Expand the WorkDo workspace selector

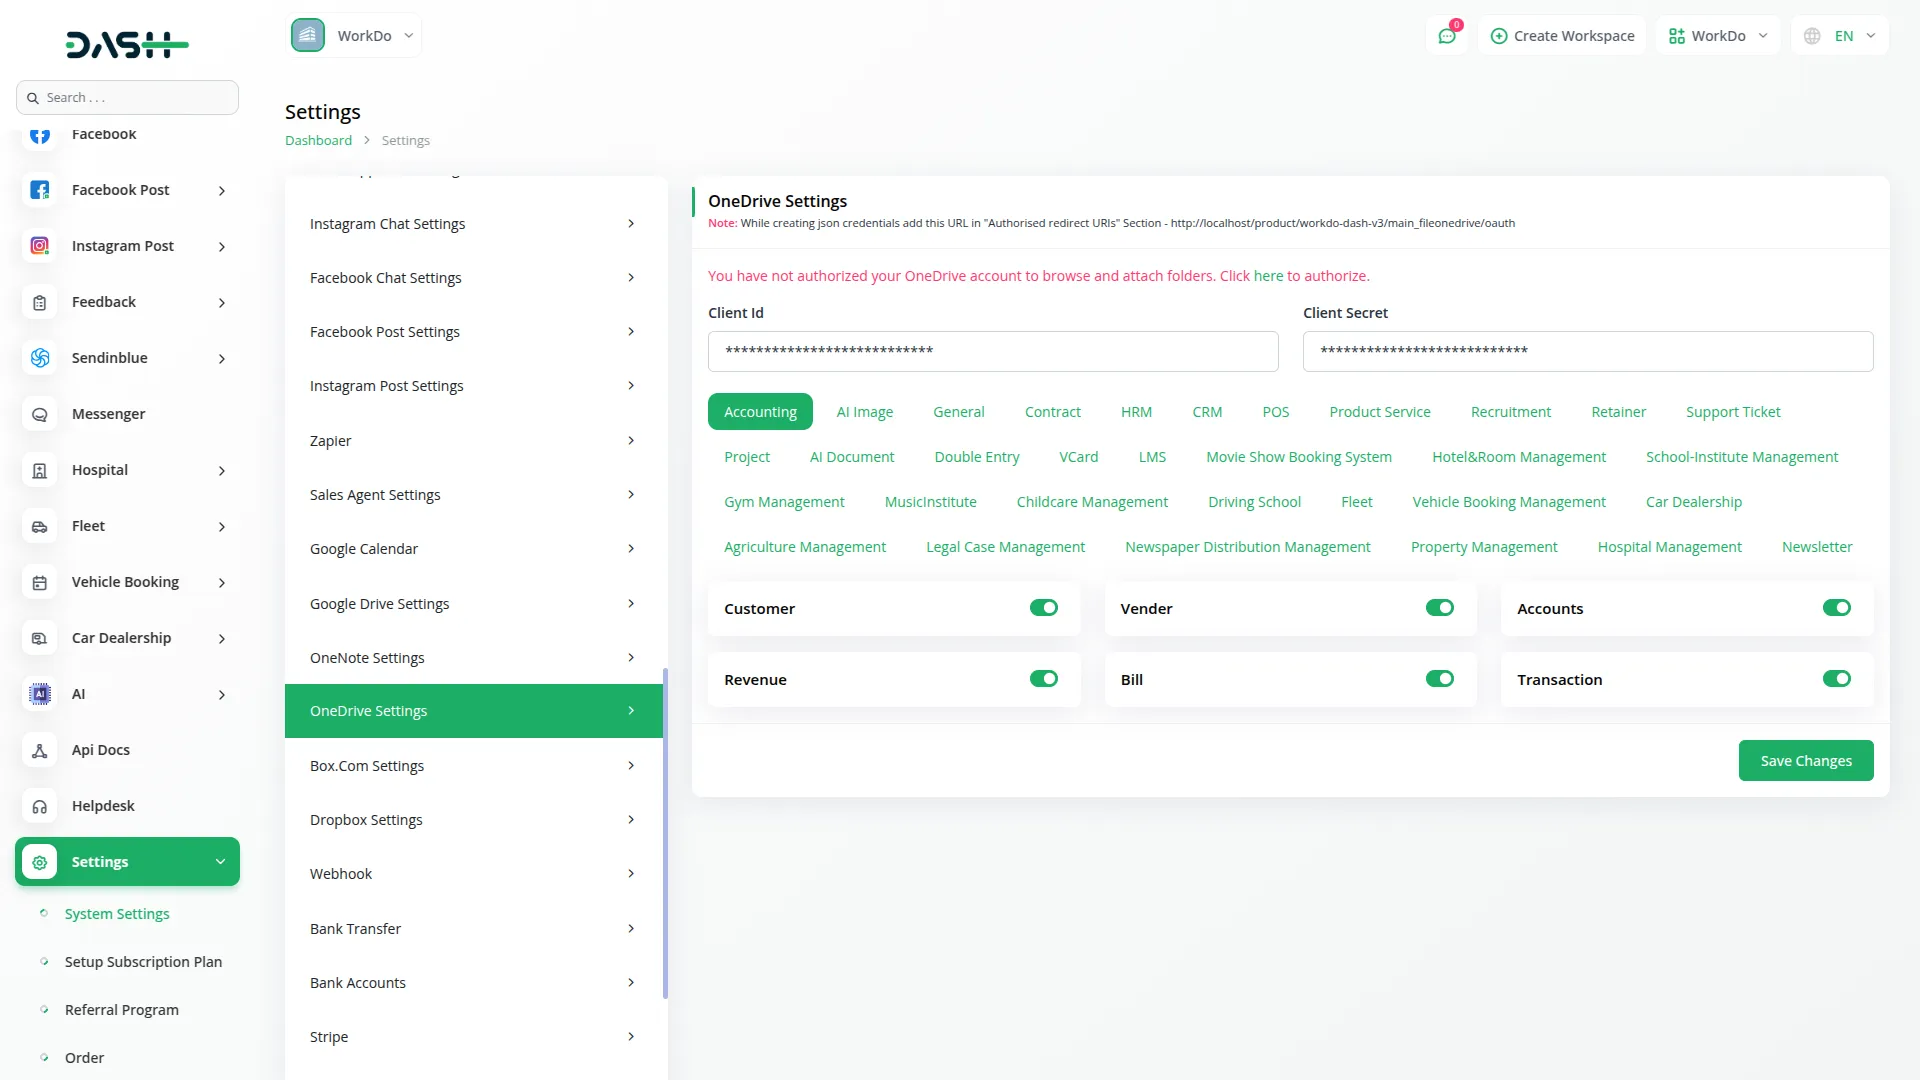[1717, 35]
